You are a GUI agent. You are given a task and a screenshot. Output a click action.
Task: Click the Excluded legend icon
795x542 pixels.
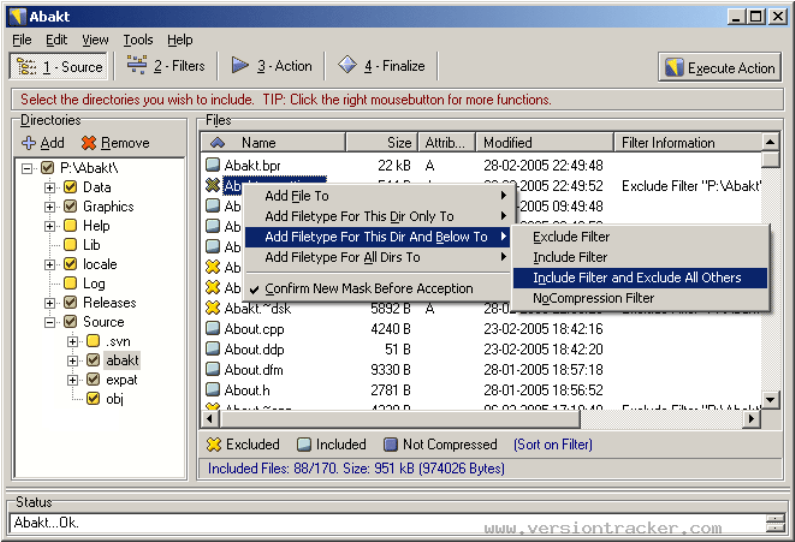pos(214,445)
